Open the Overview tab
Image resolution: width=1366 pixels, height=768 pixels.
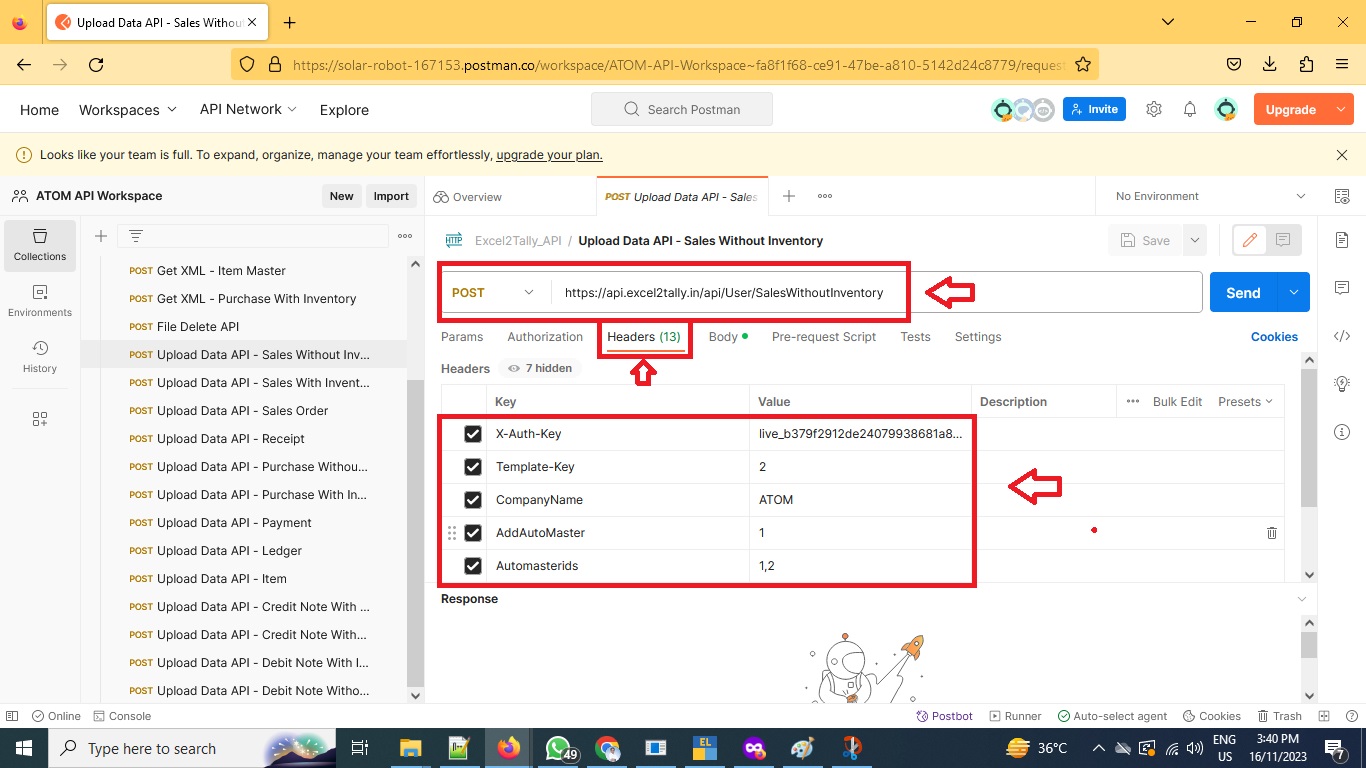tap(468, 197)
